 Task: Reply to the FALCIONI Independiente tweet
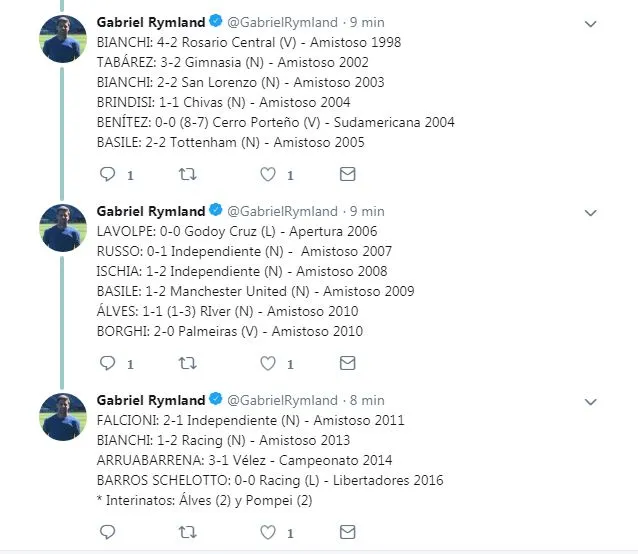(109, 532)
